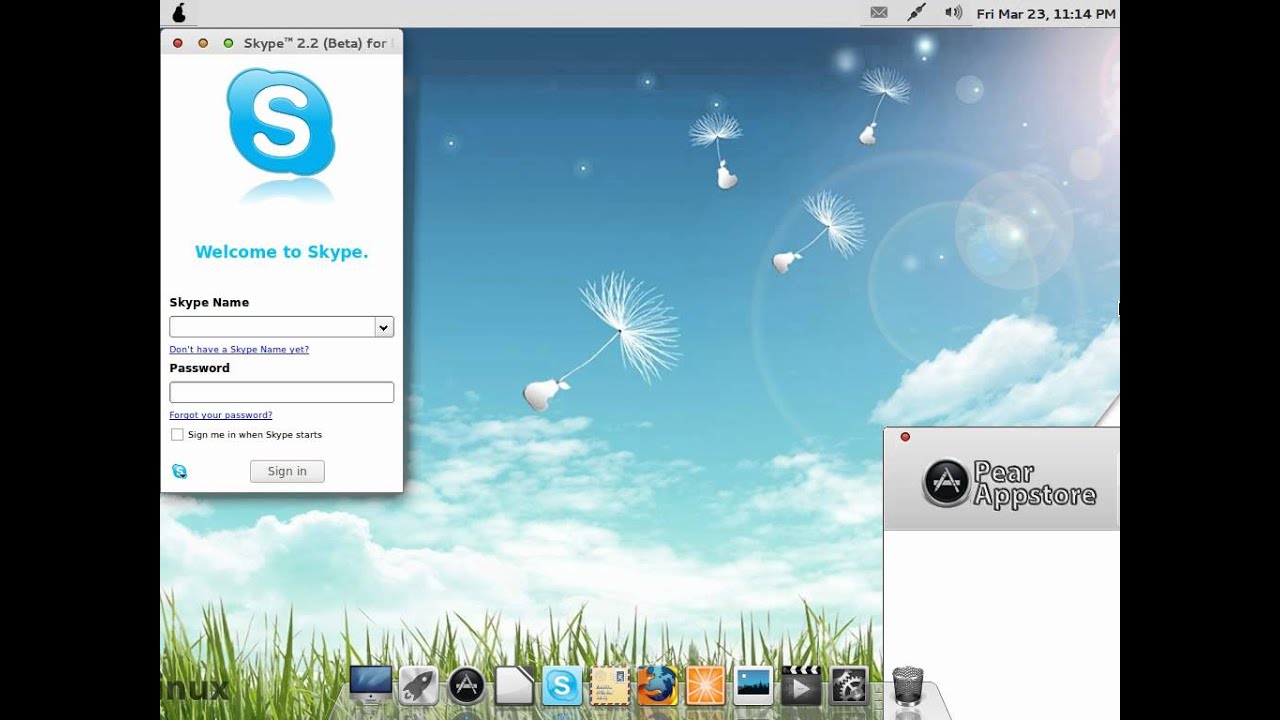The image size is (1280, 720).
Task: Open the orange starburst icon in dock
Action: (705, 686)
